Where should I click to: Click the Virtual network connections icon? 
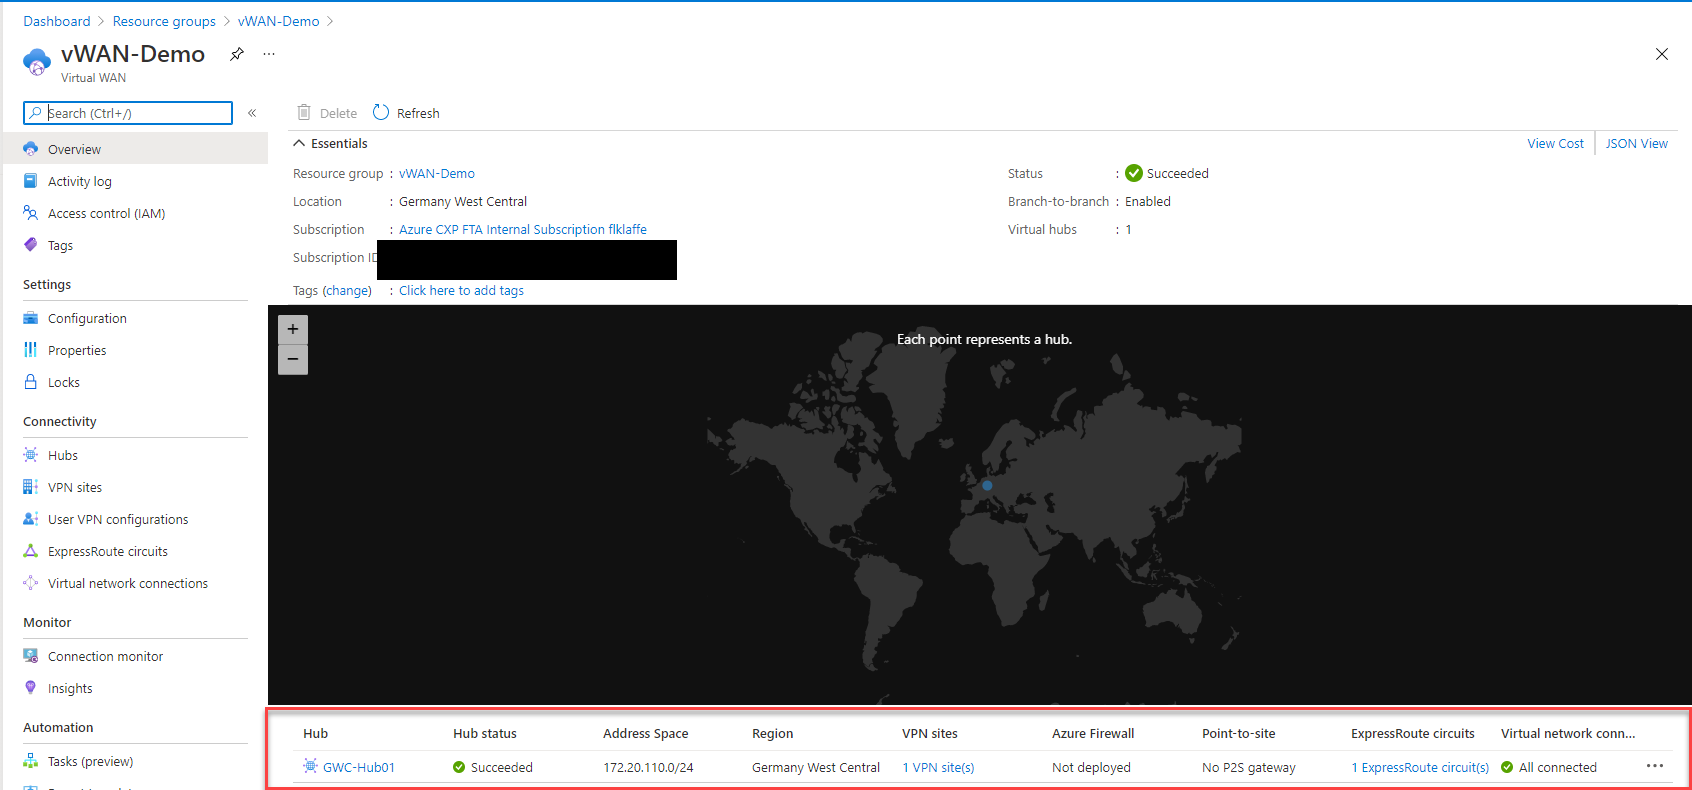(x=31, y=583)
